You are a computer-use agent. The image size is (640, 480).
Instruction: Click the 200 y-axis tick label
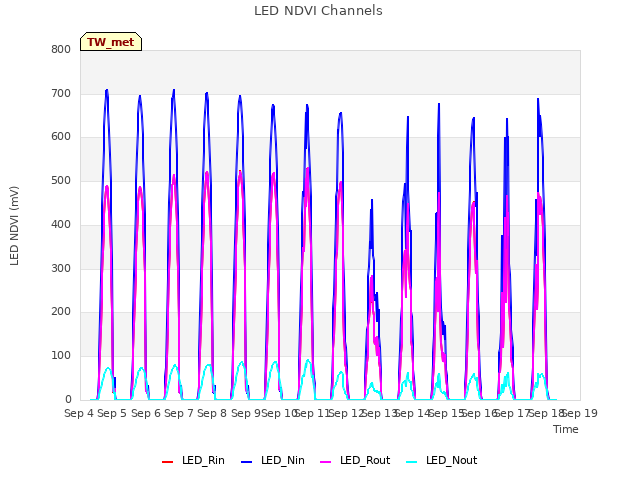pos(61,311)
